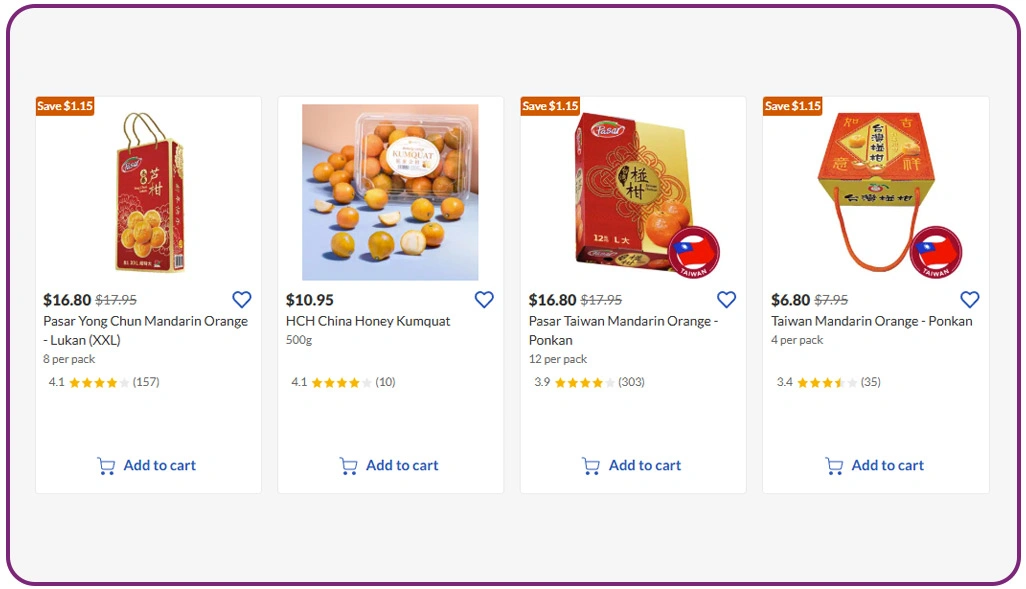The width and height of the screenshot is (1026, 589).
Task: Add HCH China Honey Kumquat to cart
Action: pos(401,465)
